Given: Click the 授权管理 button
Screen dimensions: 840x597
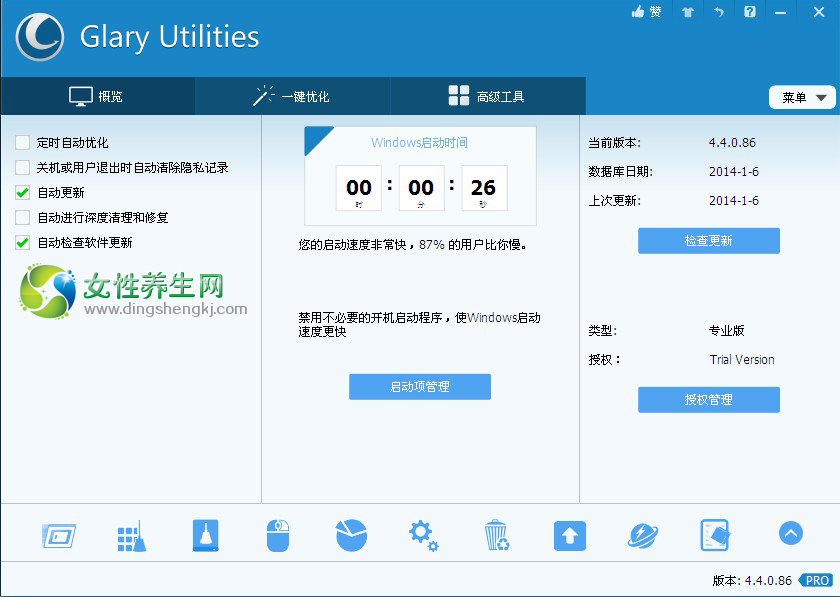Looking at the screenshot, I should click(x=708, y=400).
